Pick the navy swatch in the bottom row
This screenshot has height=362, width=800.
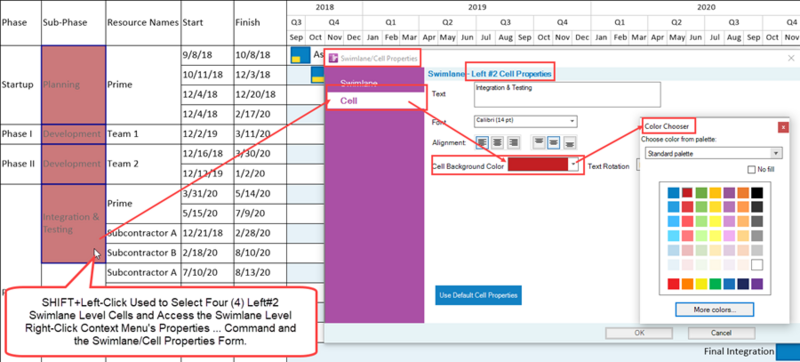point(743,283)
